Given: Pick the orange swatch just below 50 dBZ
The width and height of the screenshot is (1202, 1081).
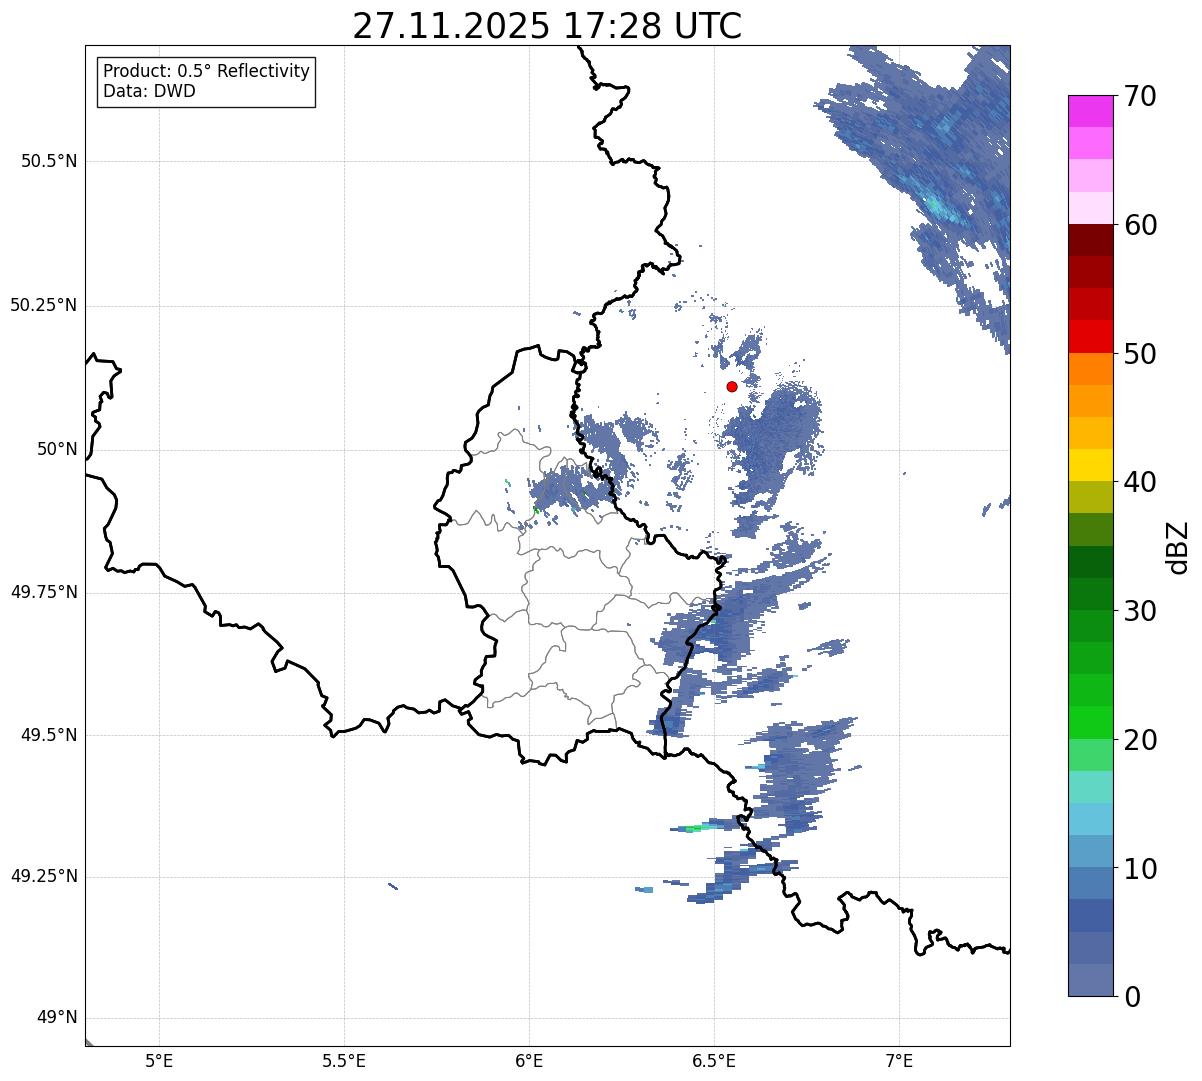Looking at the screenshot, I should click(1091, 369).
